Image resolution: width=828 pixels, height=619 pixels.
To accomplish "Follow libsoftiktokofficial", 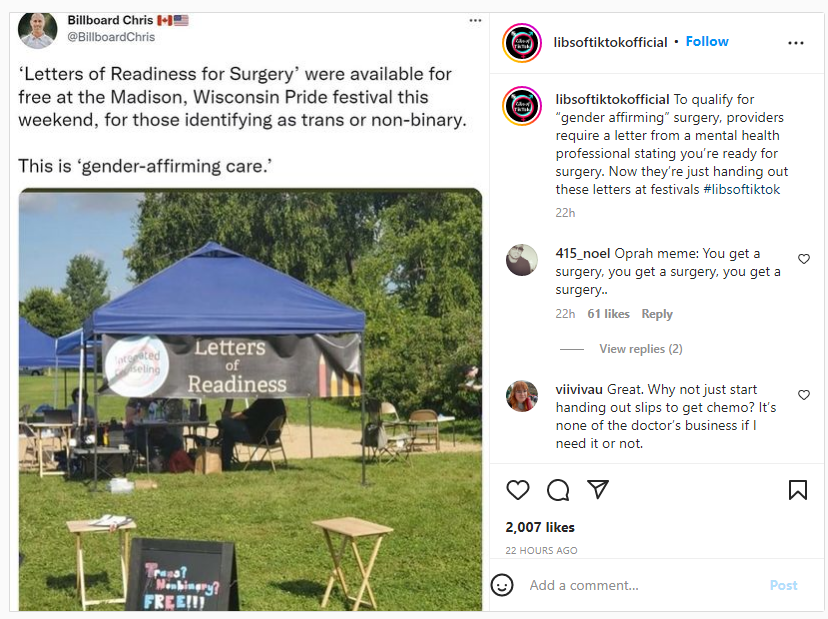I will tap(707, 42).
